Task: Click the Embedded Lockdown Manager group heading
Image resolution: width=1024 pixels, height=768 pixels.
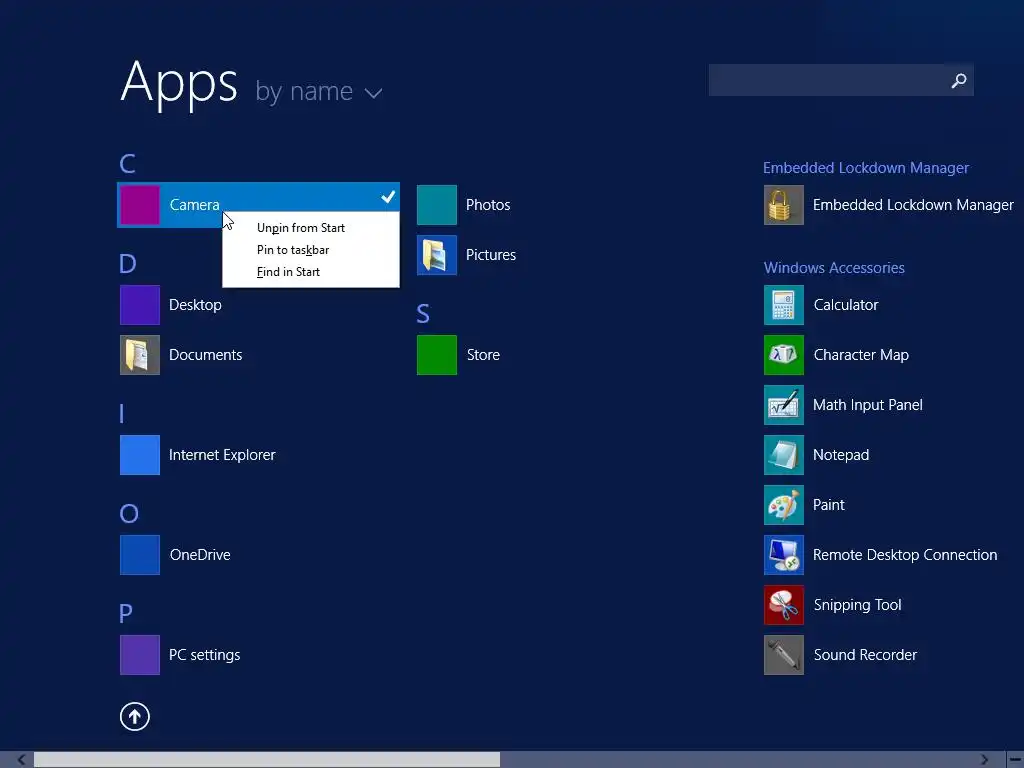Action: (865, 168)
